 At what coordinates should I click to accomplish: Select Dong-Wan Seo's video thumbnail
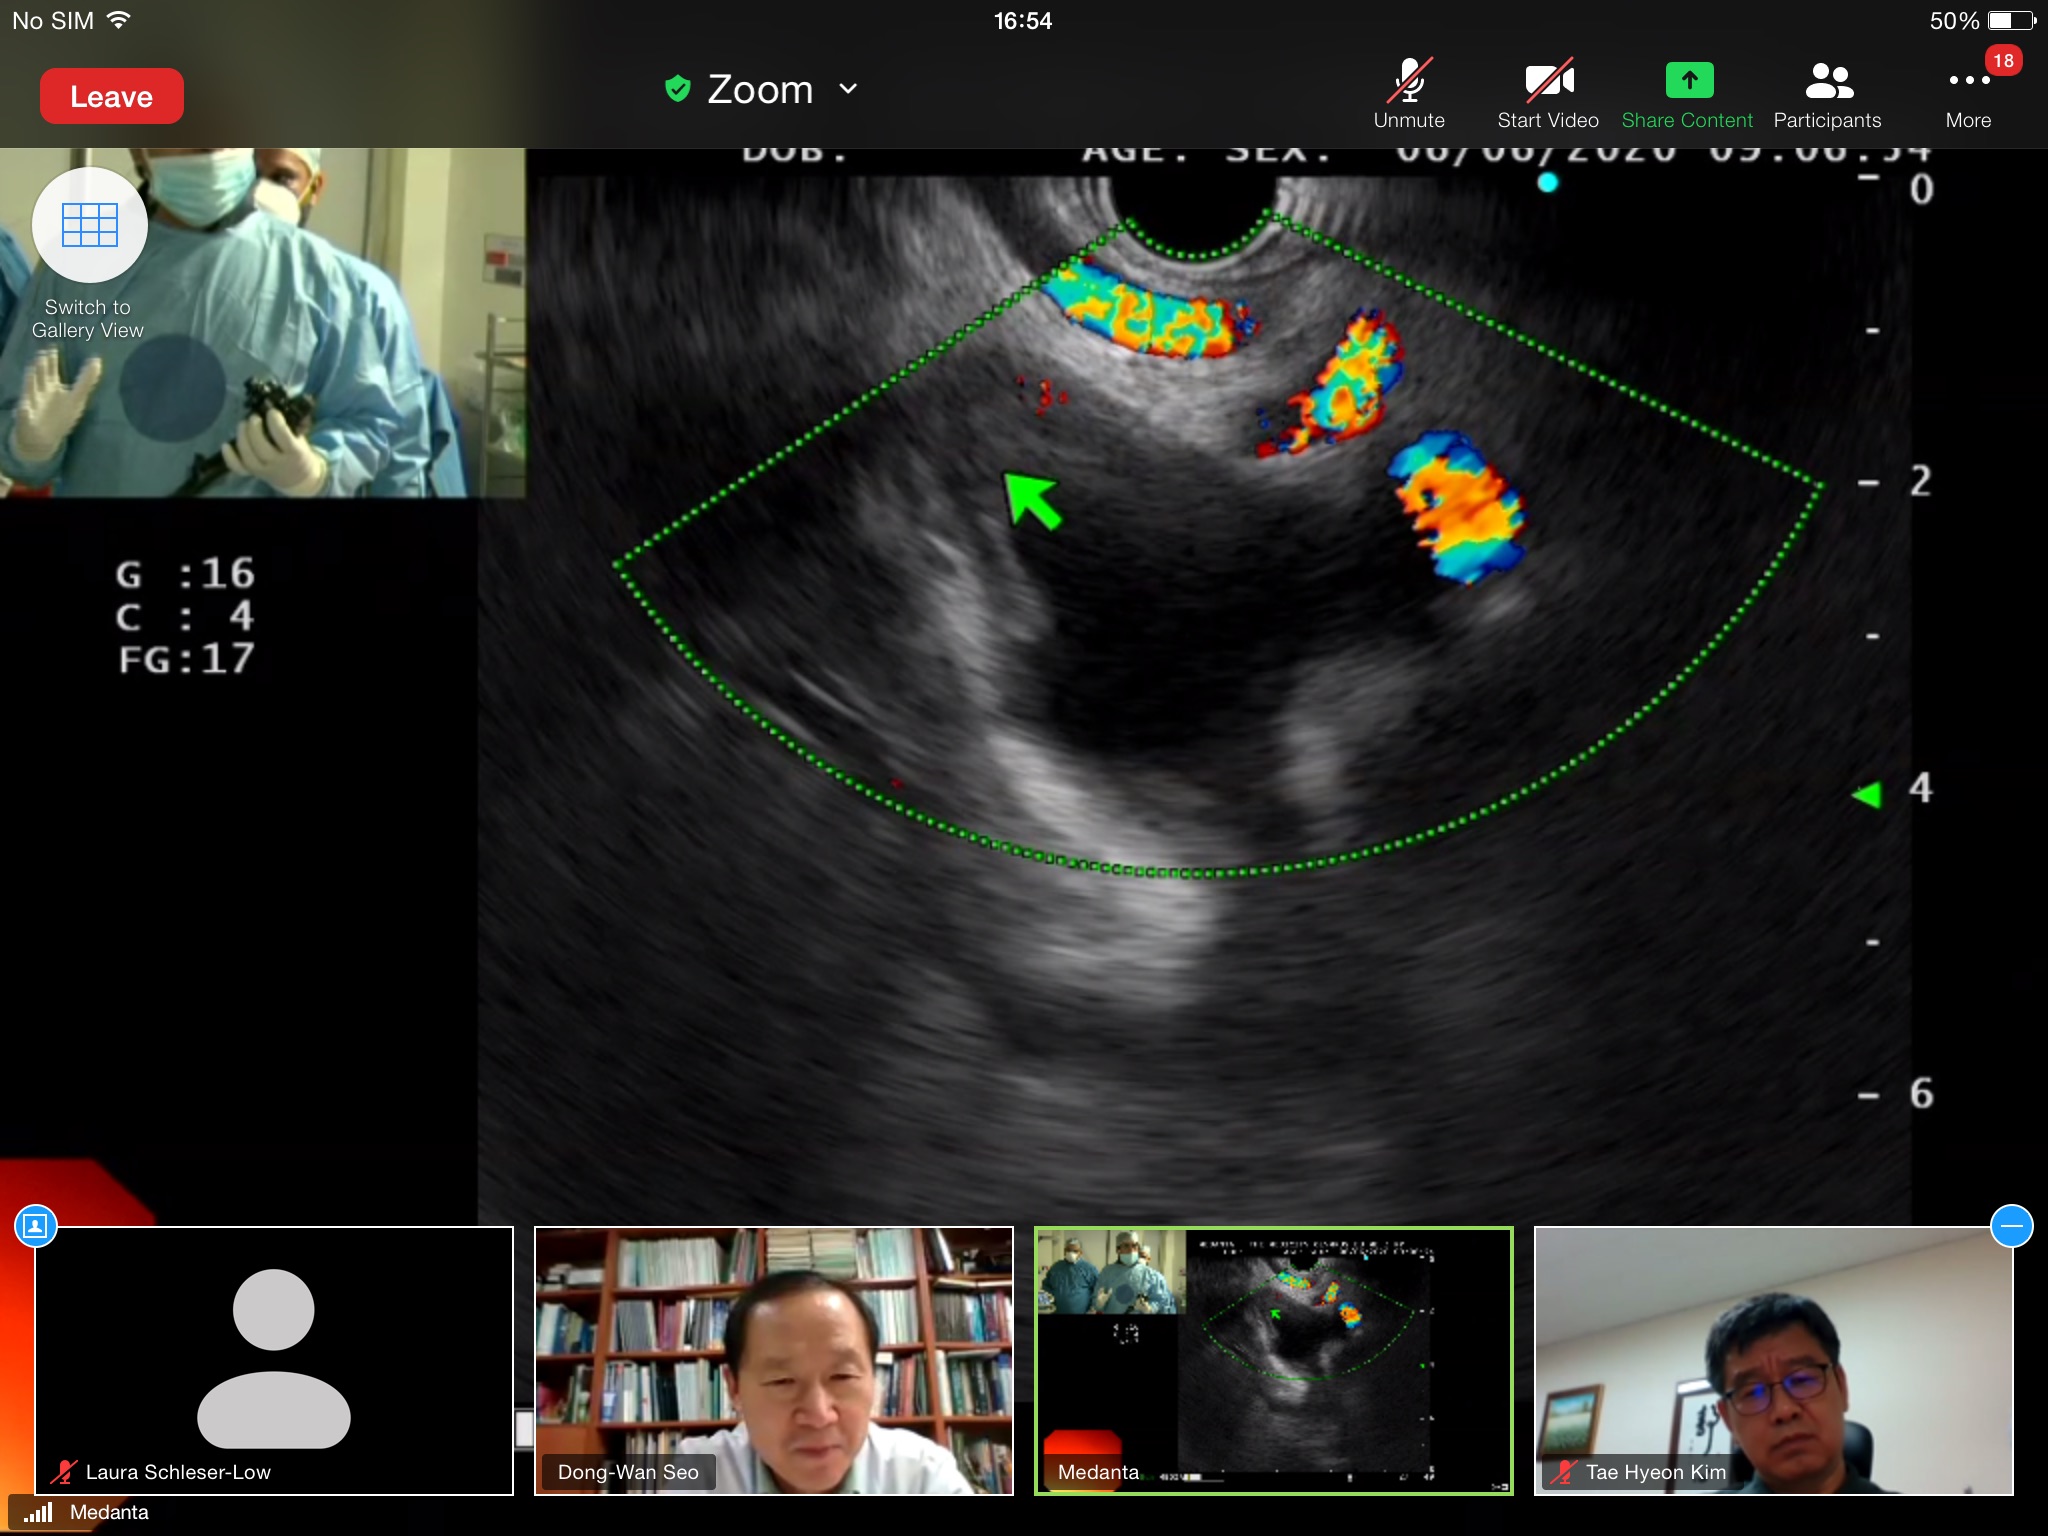click(x=773, y=1360)
